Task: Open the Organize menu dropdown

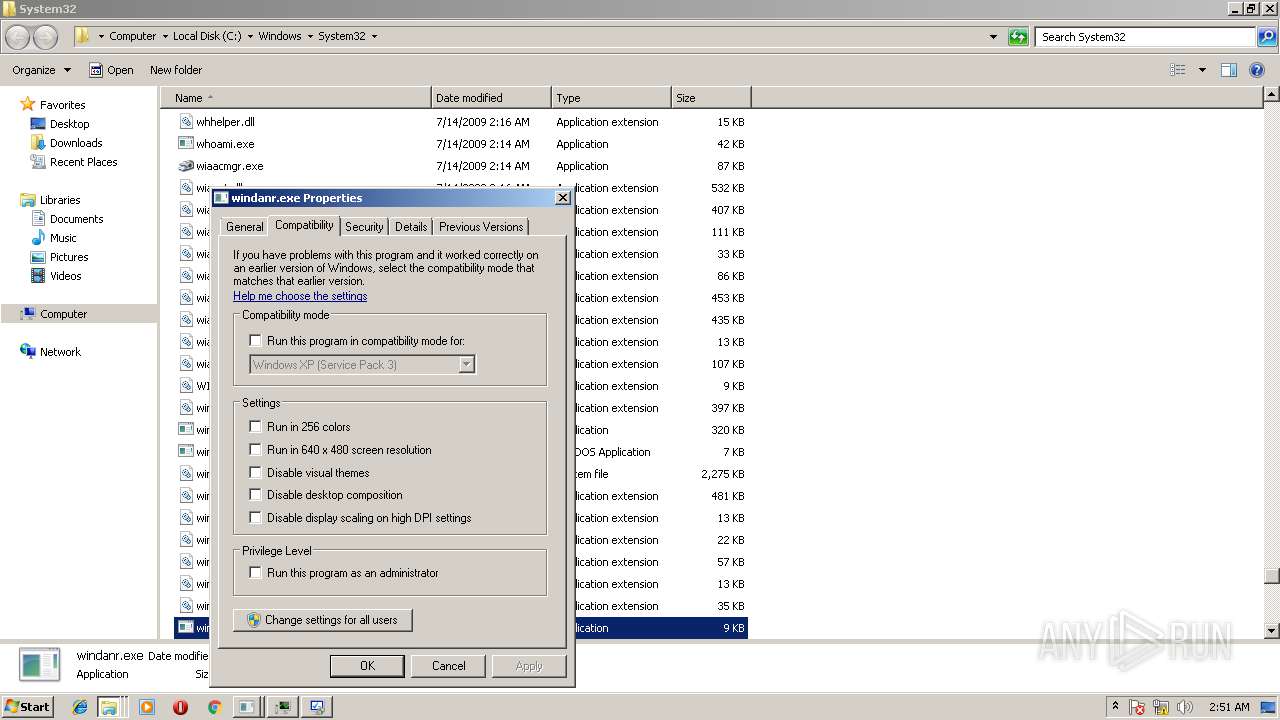Action: (41, 70)
